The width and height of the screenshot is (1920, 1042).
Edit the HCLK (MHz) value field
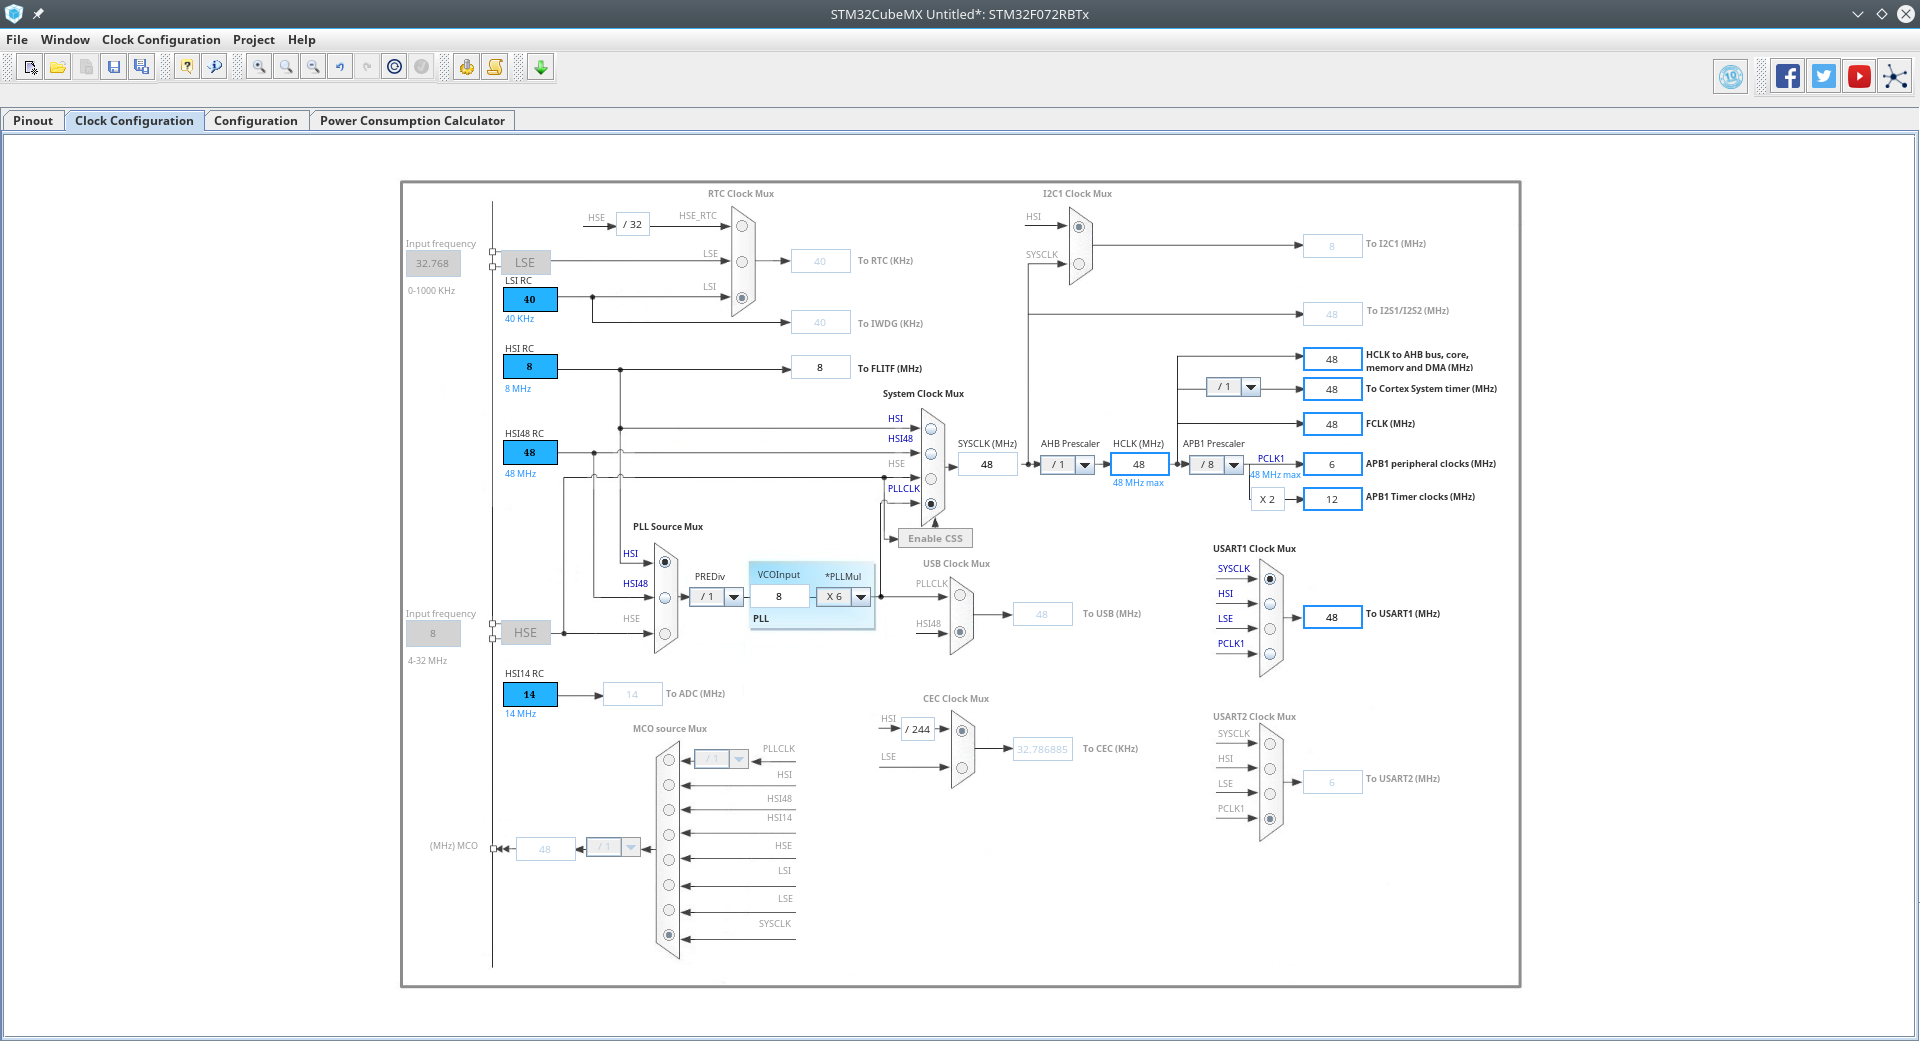click(1139, 465)
